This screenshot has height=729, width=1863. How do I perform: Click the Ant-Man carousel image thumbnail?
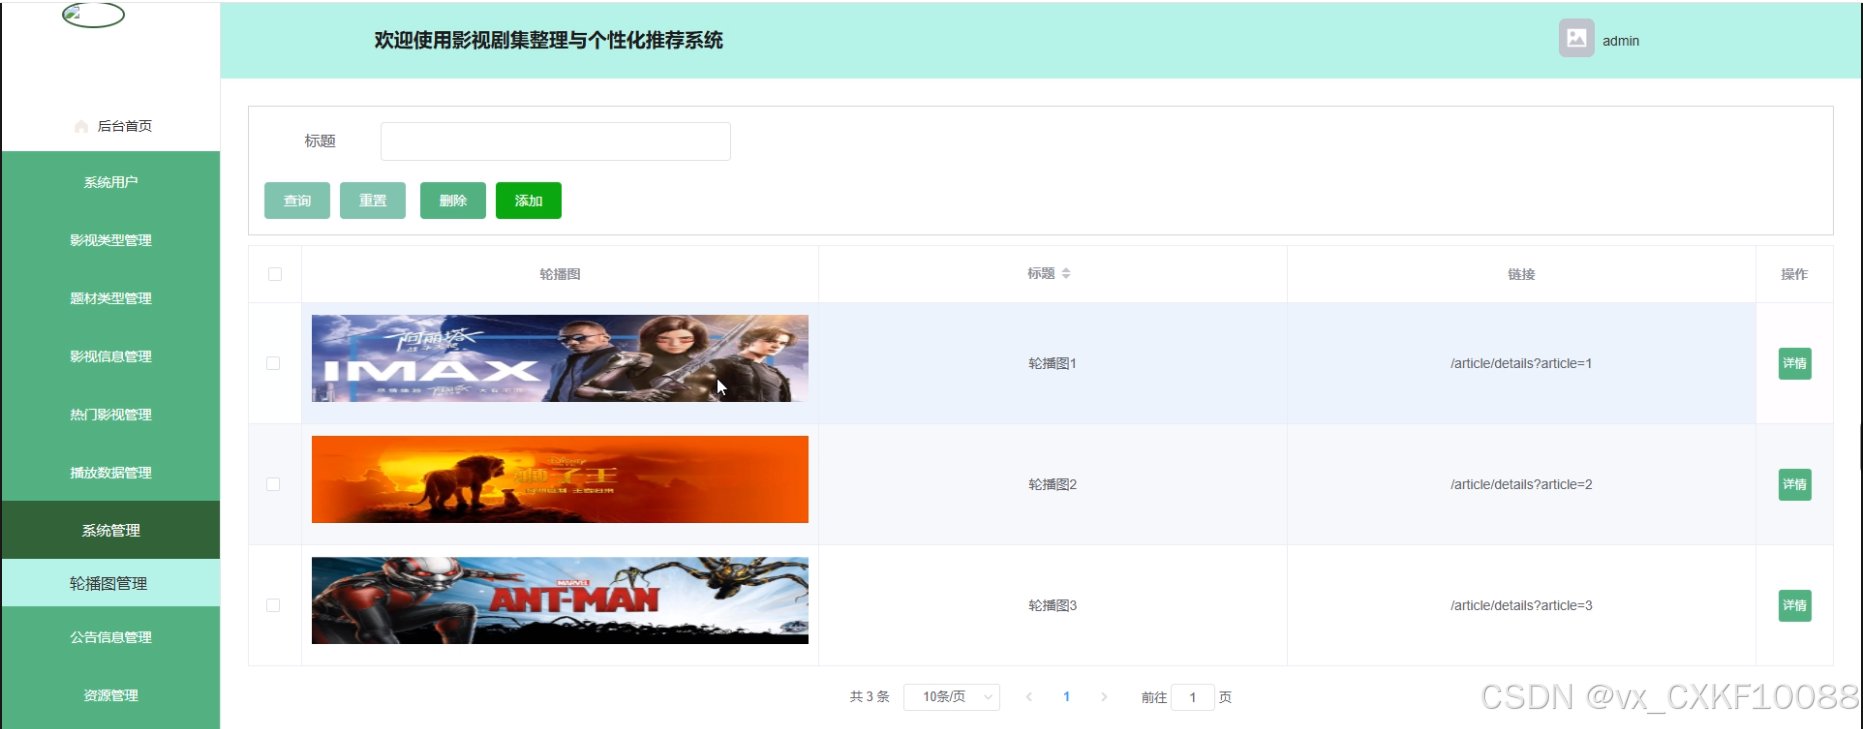[x=560, y=600]
